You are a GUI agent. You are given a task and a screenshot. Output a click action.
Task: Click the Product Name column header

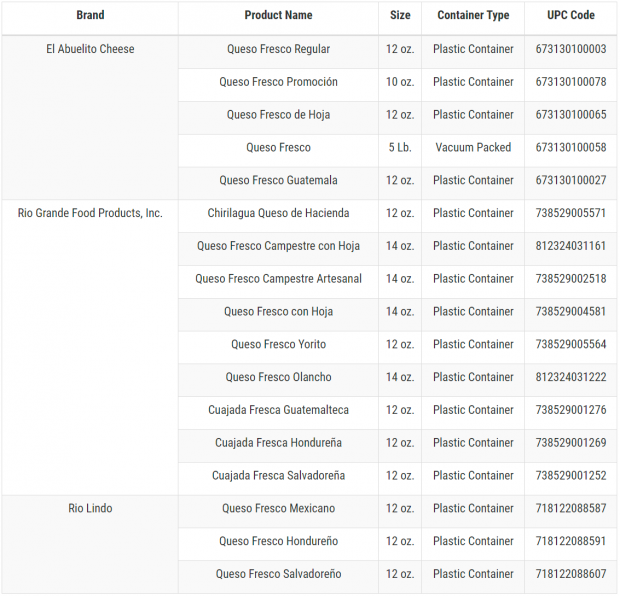(278, 15)
